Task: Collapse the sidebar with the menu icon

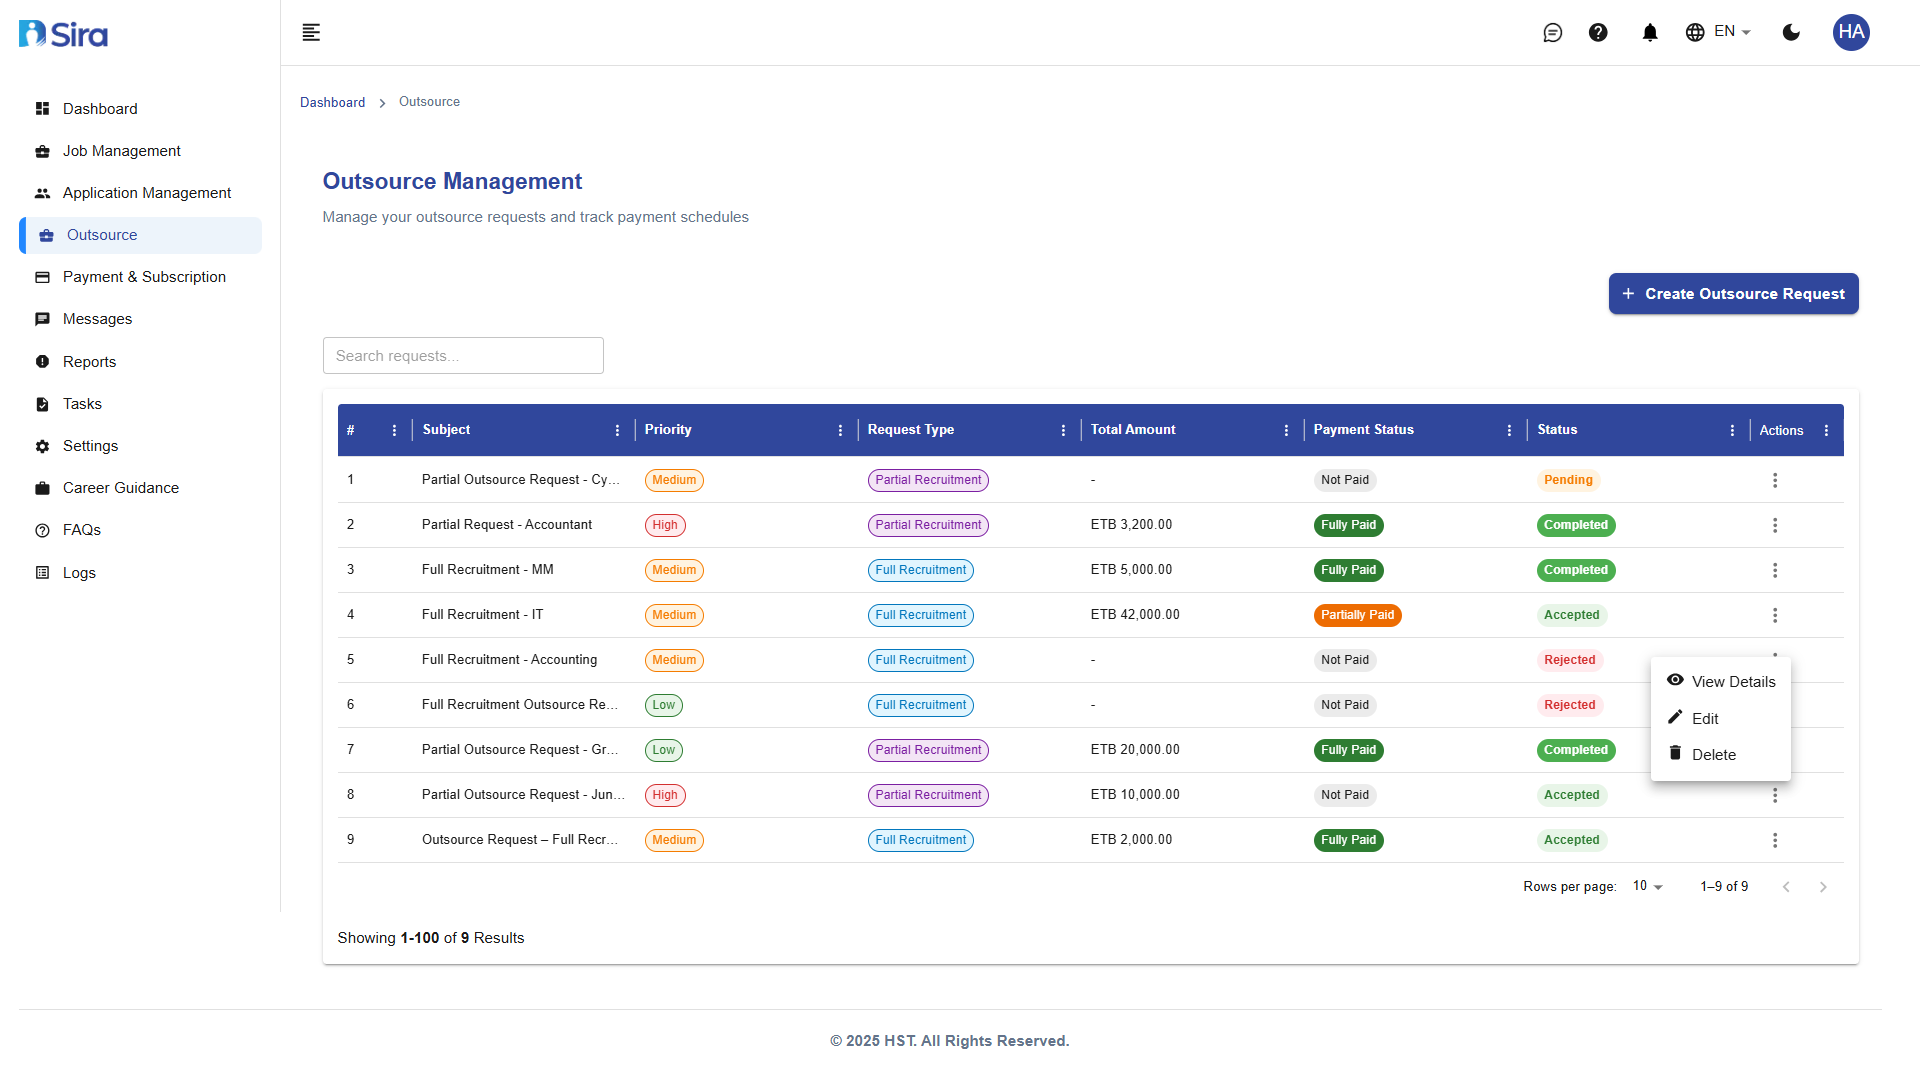Action: 311,33
